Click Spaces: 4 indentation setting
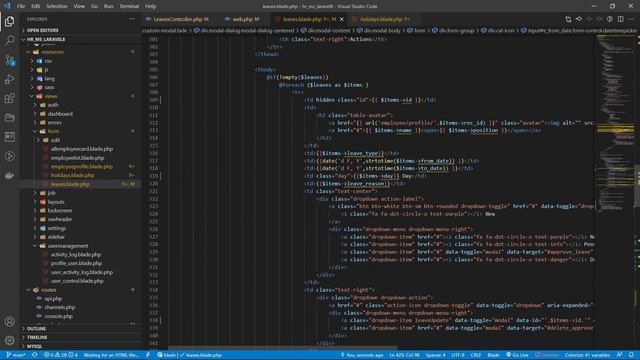Screen dimensions: 640x360 tap(436, 355)
